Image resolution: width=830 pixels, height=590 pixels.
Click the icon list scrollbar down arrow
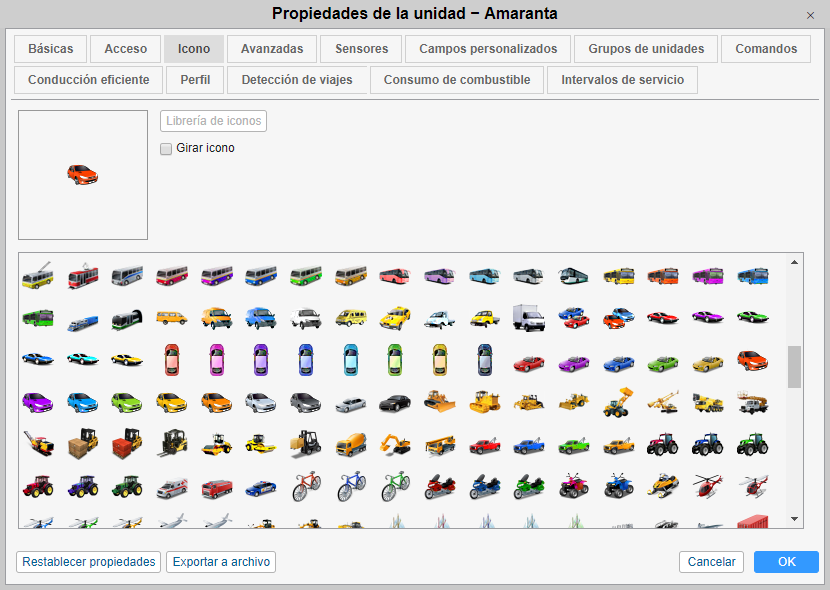coord(795,519)
